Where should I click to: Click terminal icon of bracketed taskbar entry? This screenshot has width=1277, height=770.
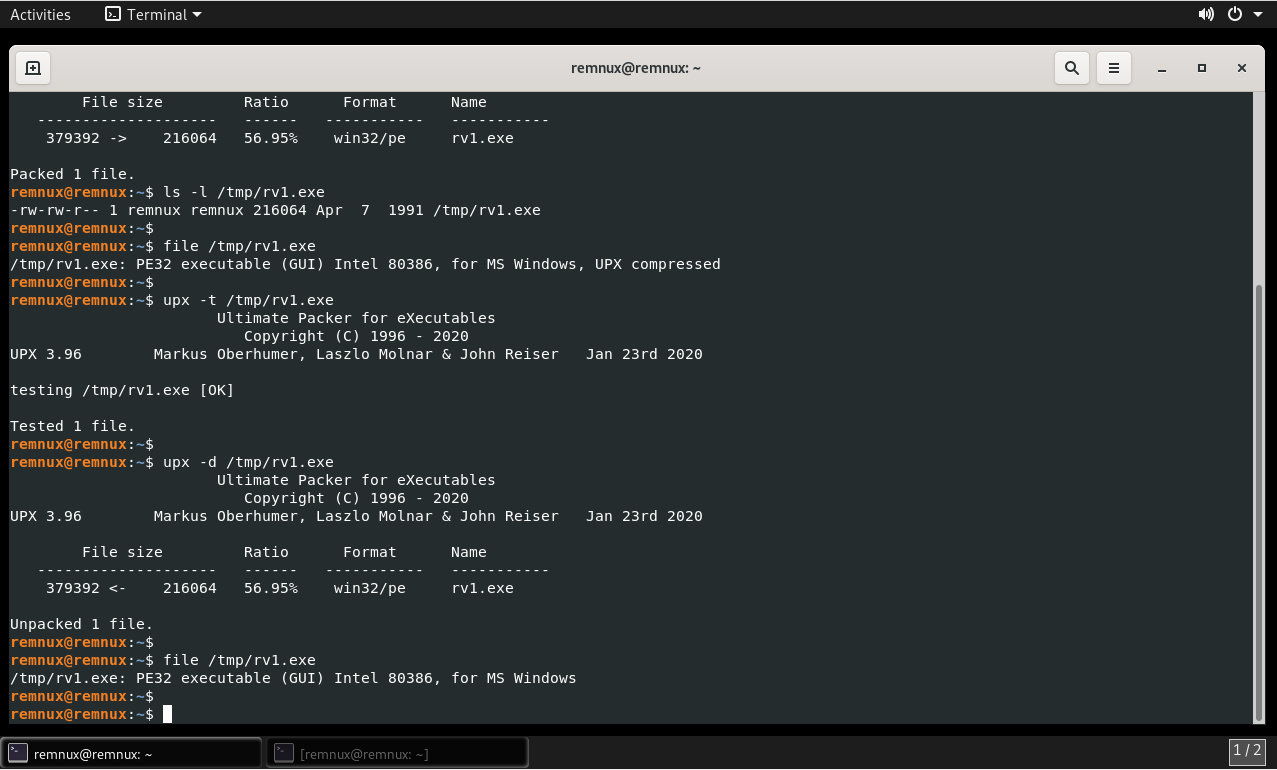pos(284,753)
